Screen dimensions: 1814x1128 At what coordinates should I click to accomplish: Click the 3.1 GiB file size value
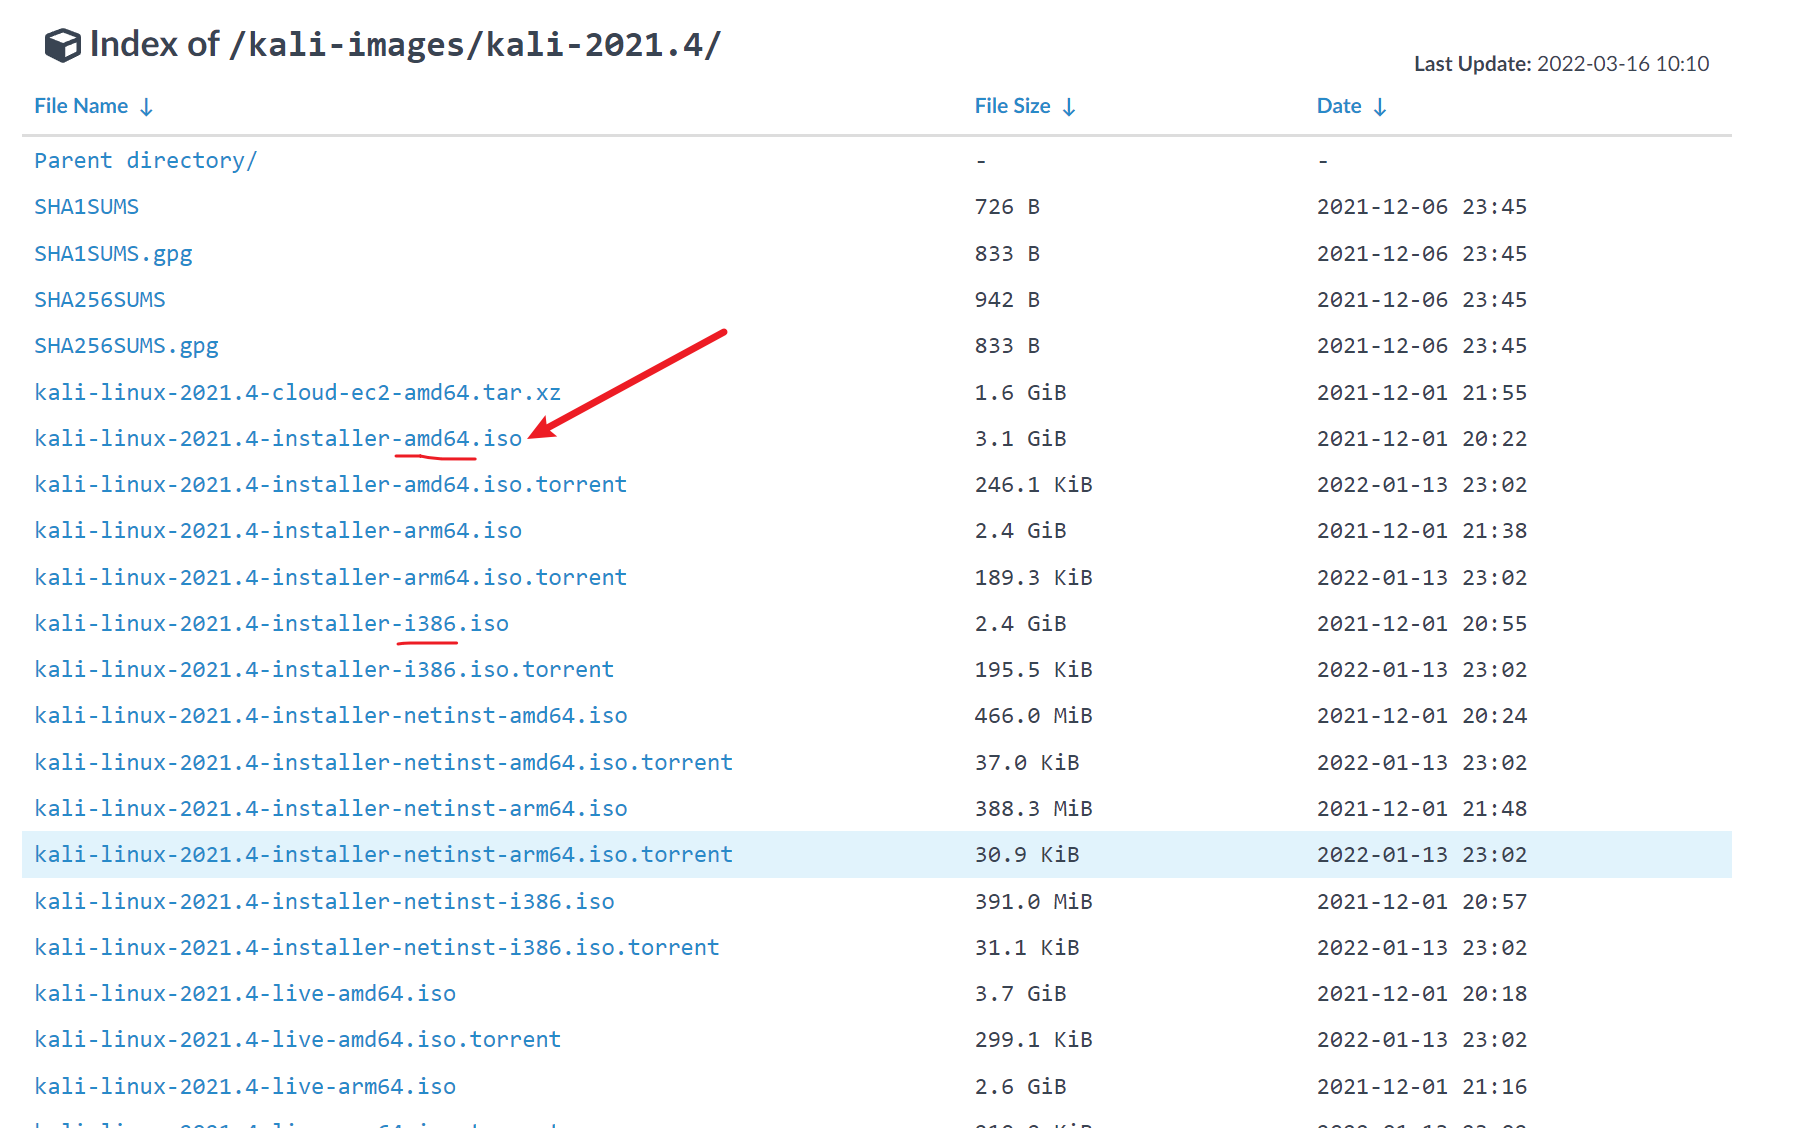[x=1021, y=438]
